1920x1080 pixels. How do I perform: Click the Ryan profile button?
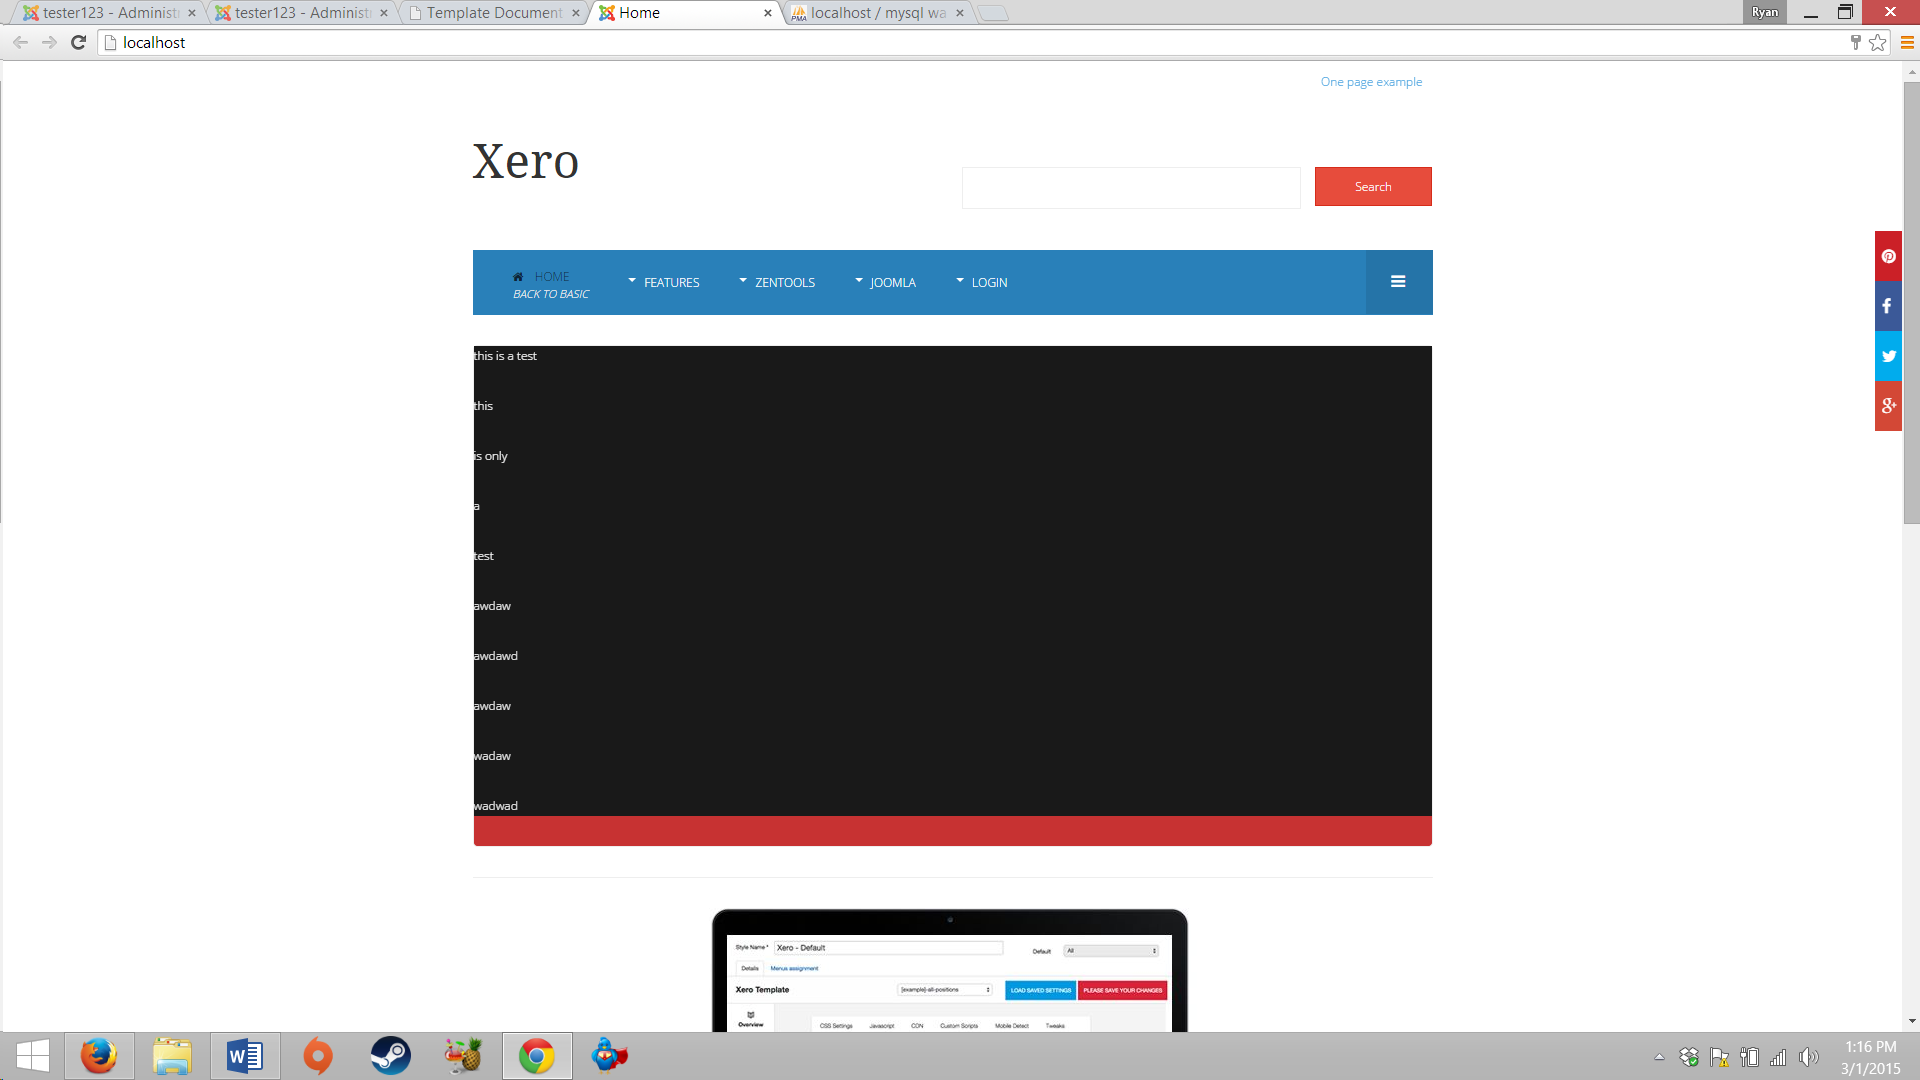click(1765, 12)
